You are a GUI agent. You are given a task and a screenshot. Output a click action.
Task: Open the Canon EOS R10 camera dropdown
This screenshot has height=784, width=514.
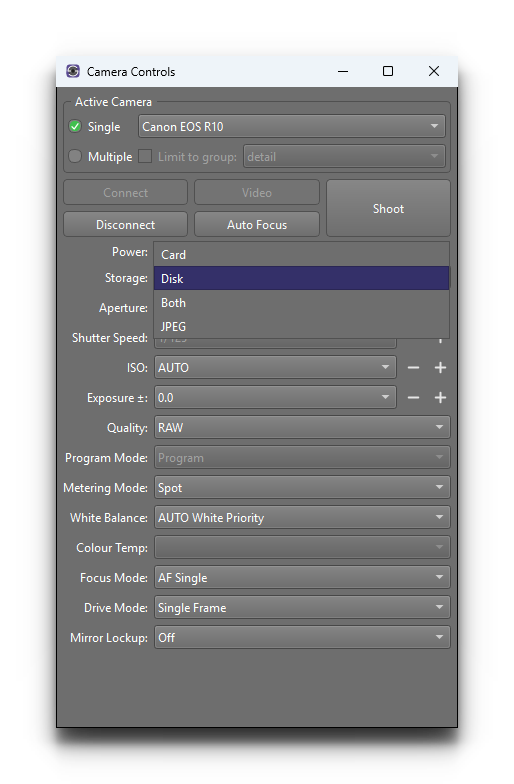(x=292, y=126)
